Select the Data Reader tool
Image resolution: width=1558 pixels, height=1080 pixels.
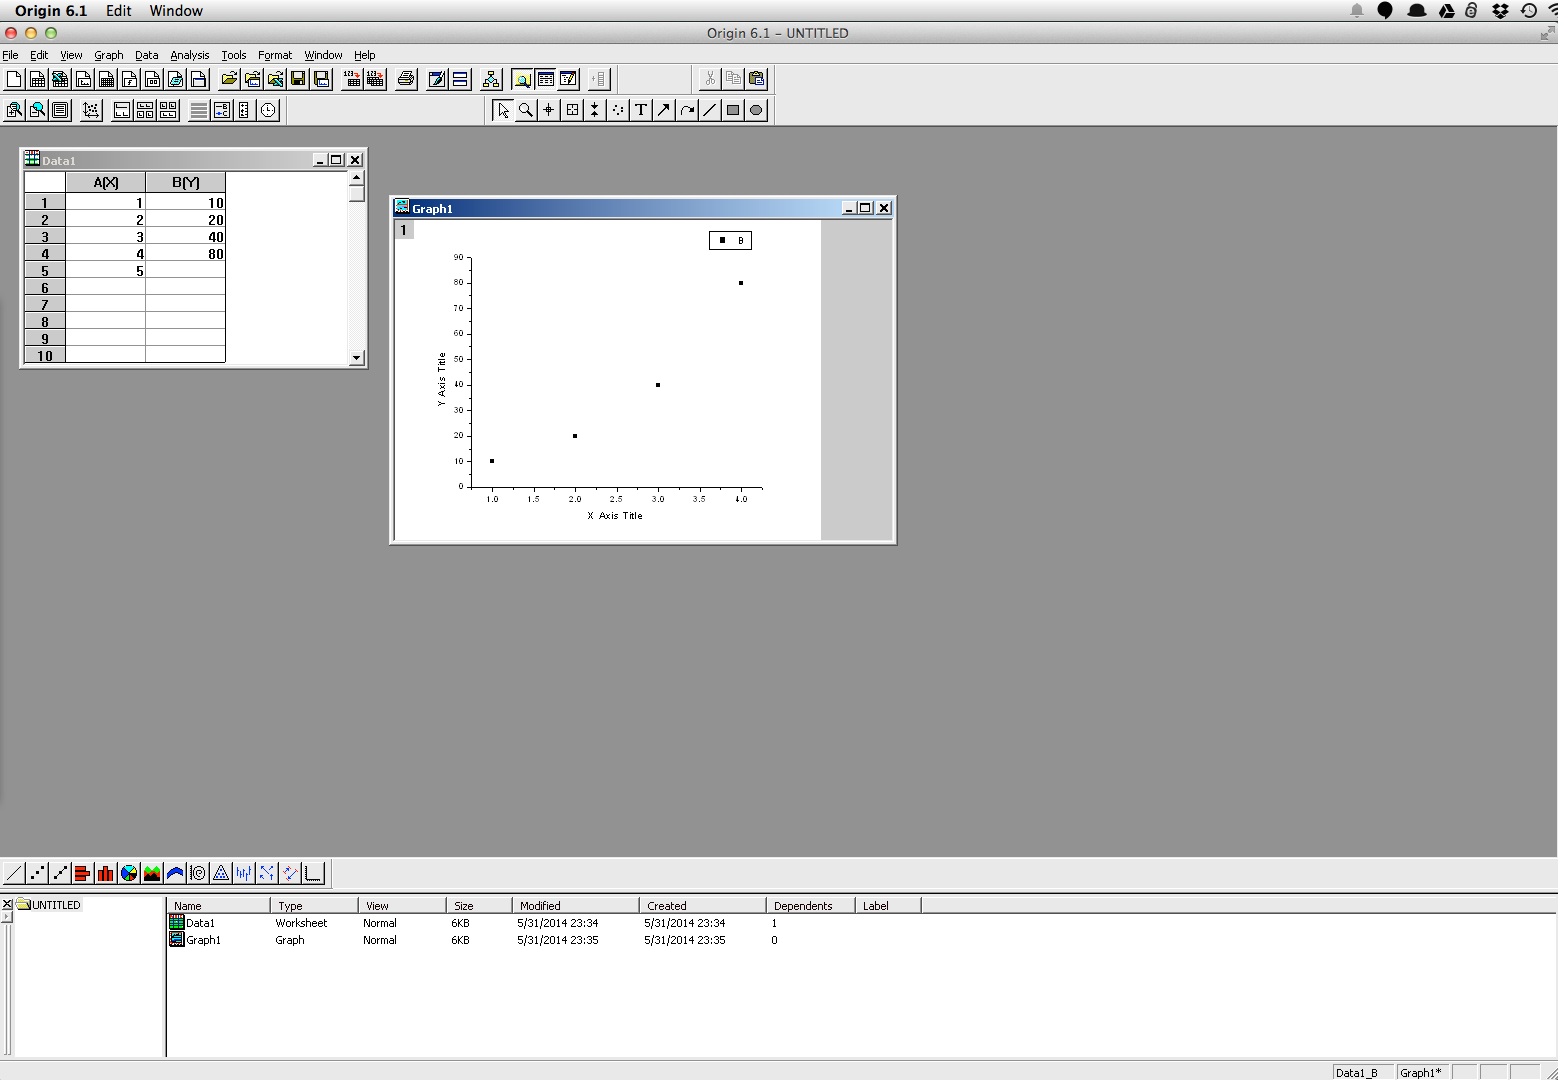[571, 110]
